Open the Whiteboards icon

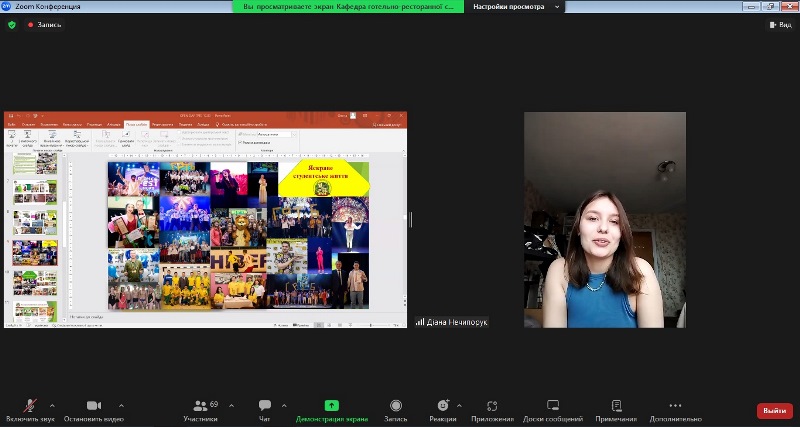point(552,405)
